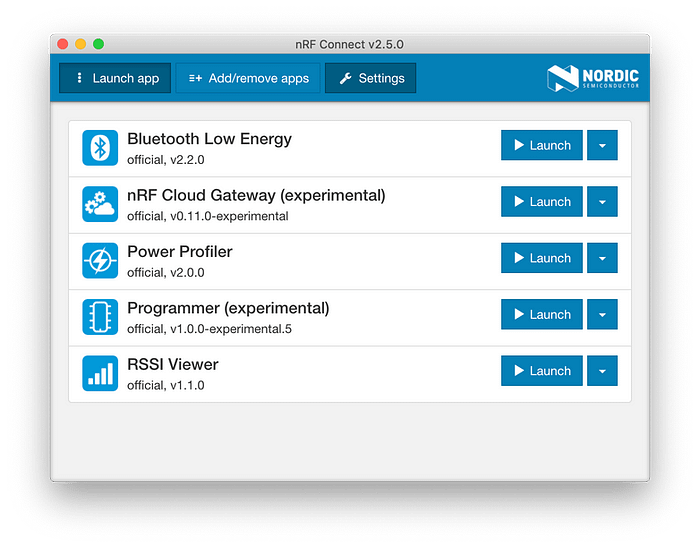Expand Power Profiler launch options dropdown

(x=602, y=258)
